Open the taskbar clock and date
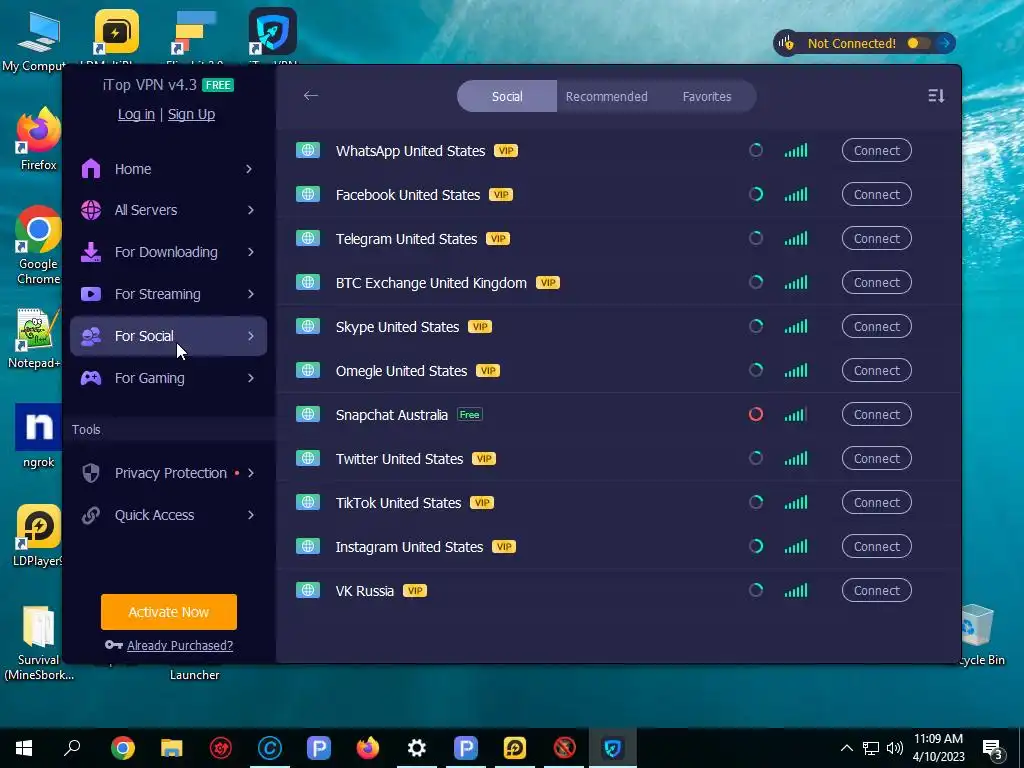 click(x=938, y=748)
